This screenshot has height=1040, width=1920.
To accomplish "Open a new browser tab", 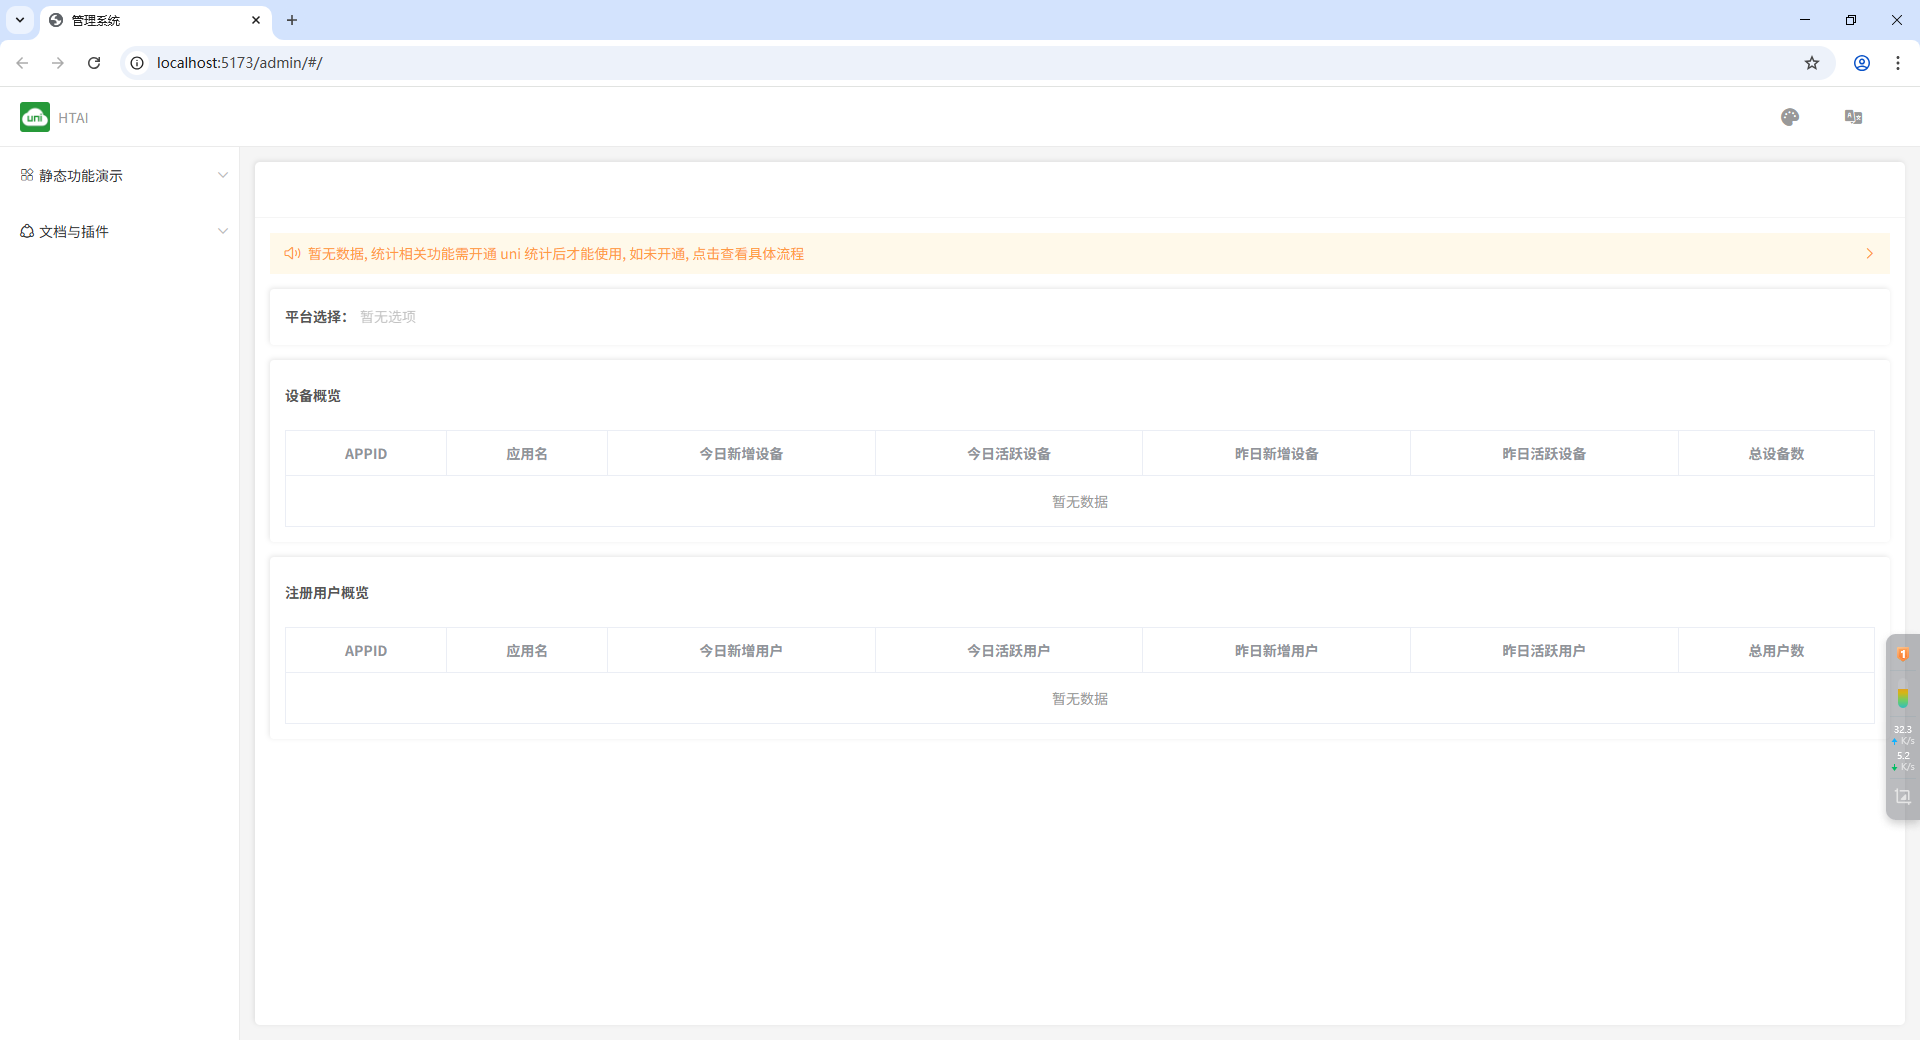I will [x=292, y=20].
